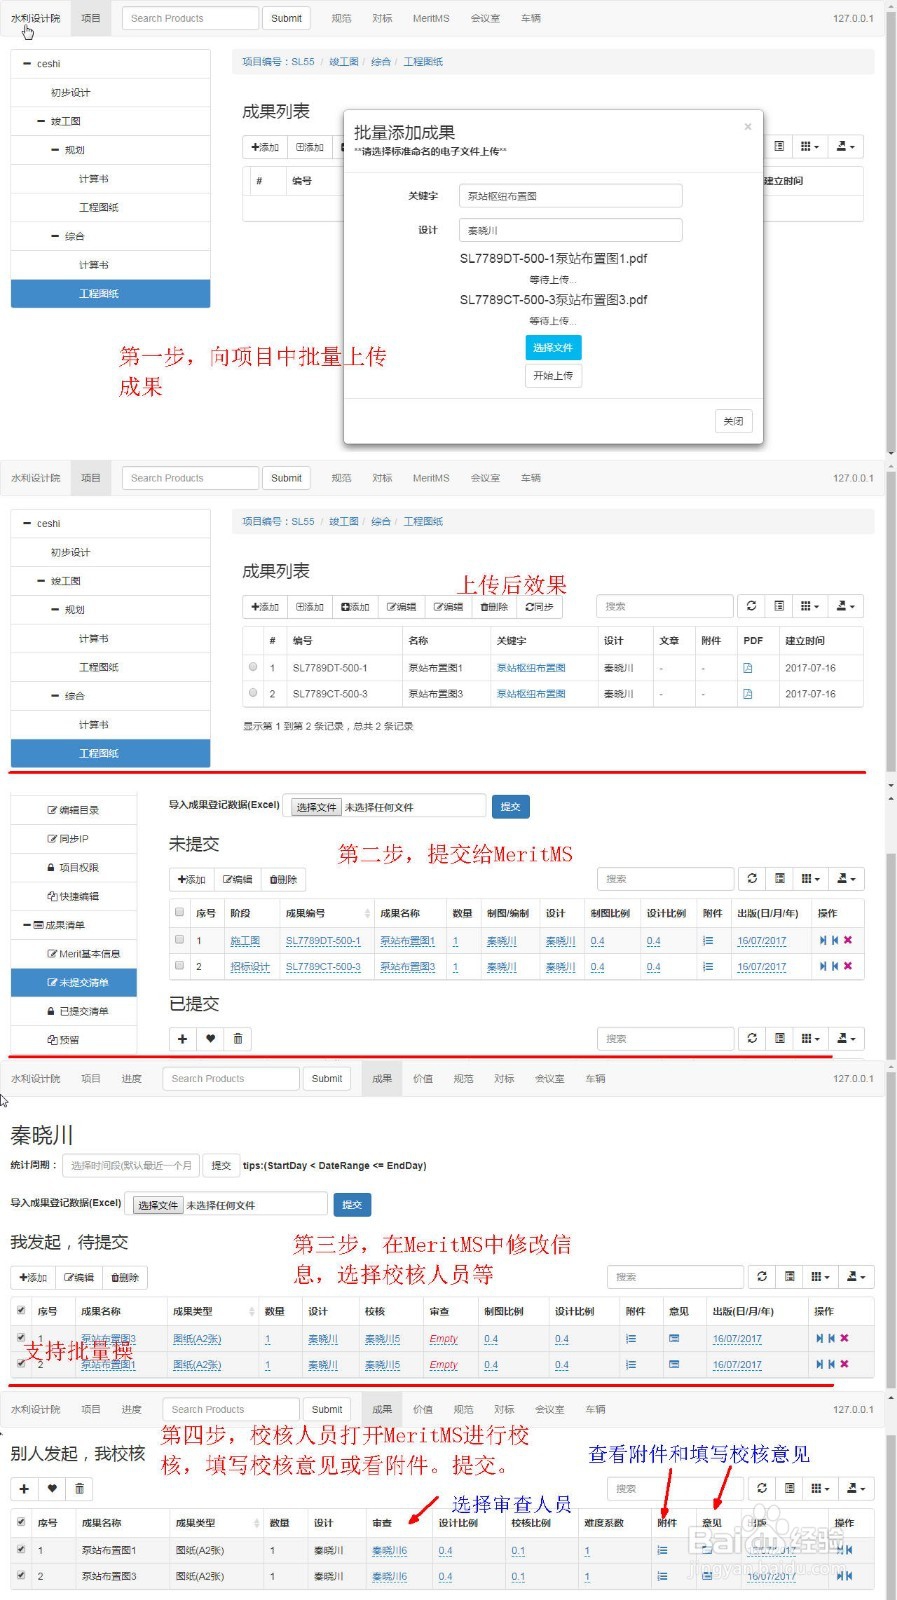Click toggle-view icon in the 上传后效果 成果列表 toolbar

[x=779, y=606]
